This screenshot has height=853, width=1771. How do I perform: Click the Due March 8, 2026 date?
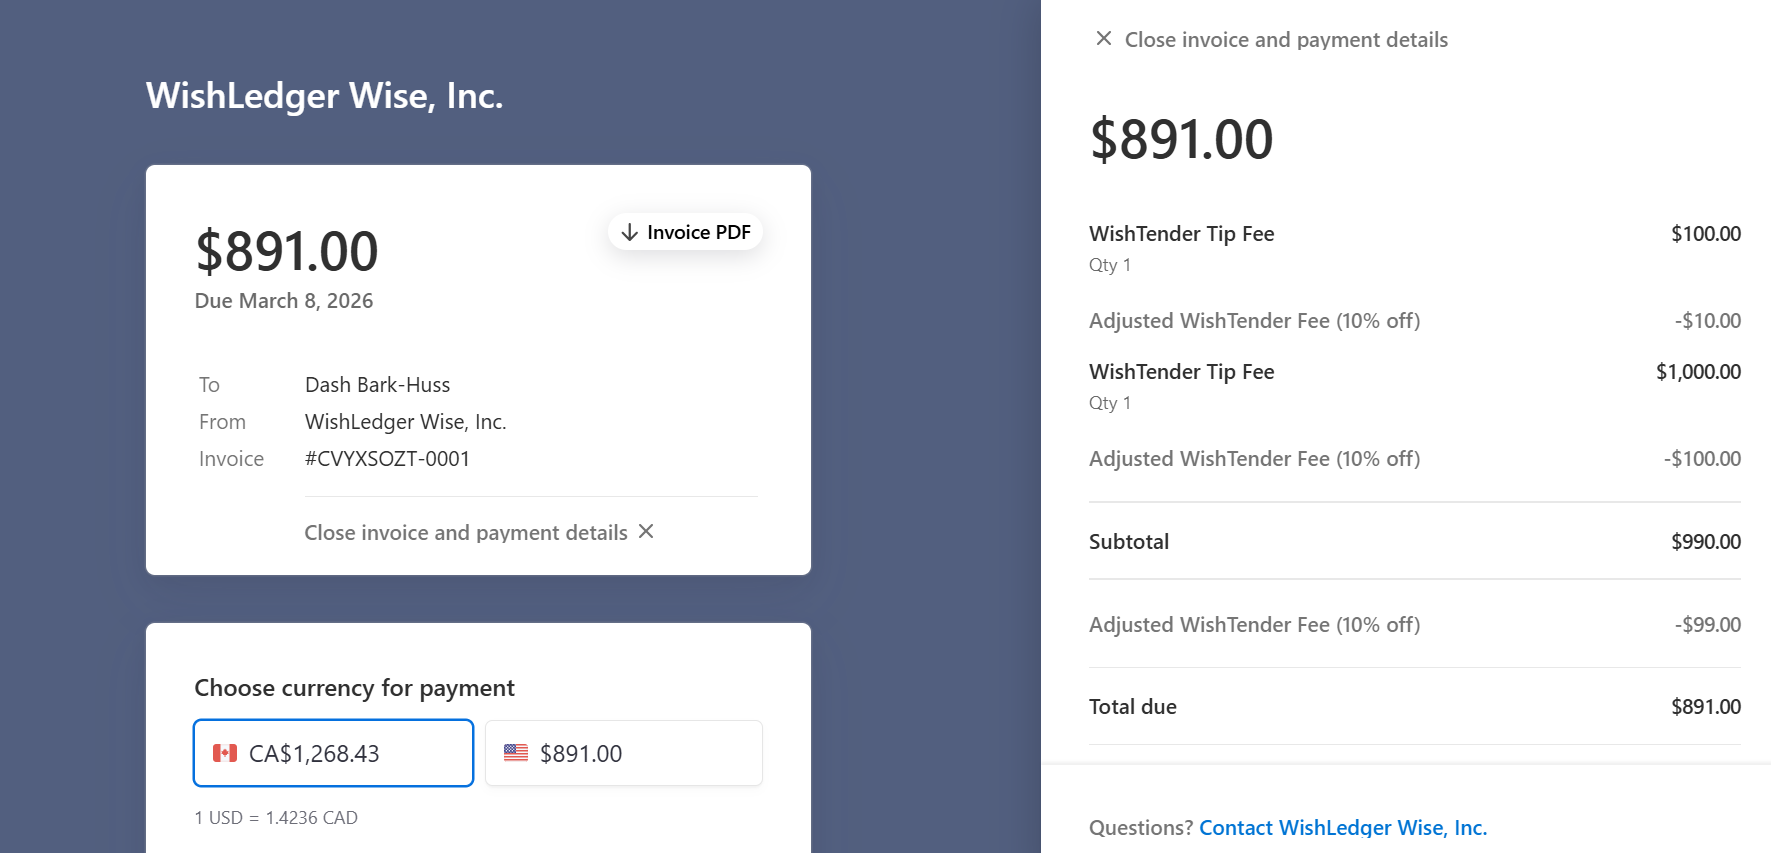click(x=284, y=301)
